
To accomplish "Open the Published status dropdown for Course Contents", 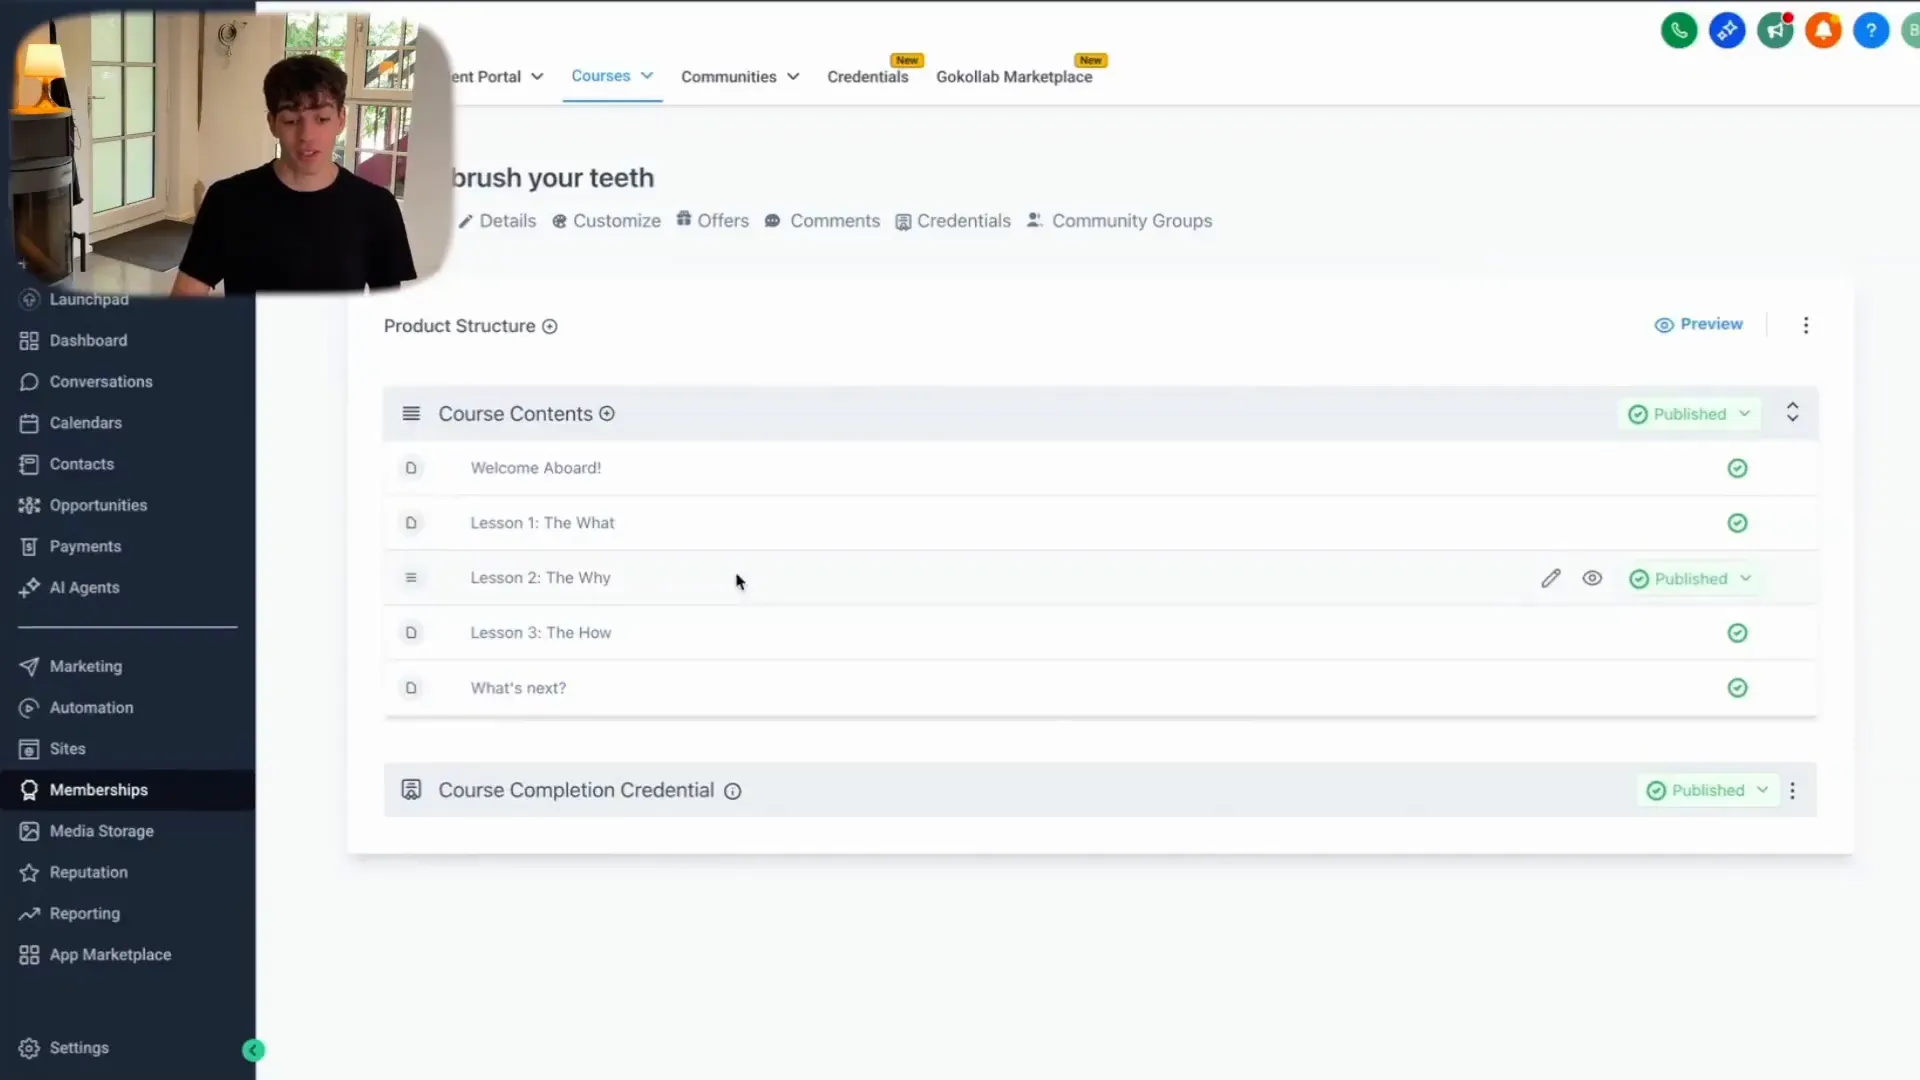I will coord(1690,413).
